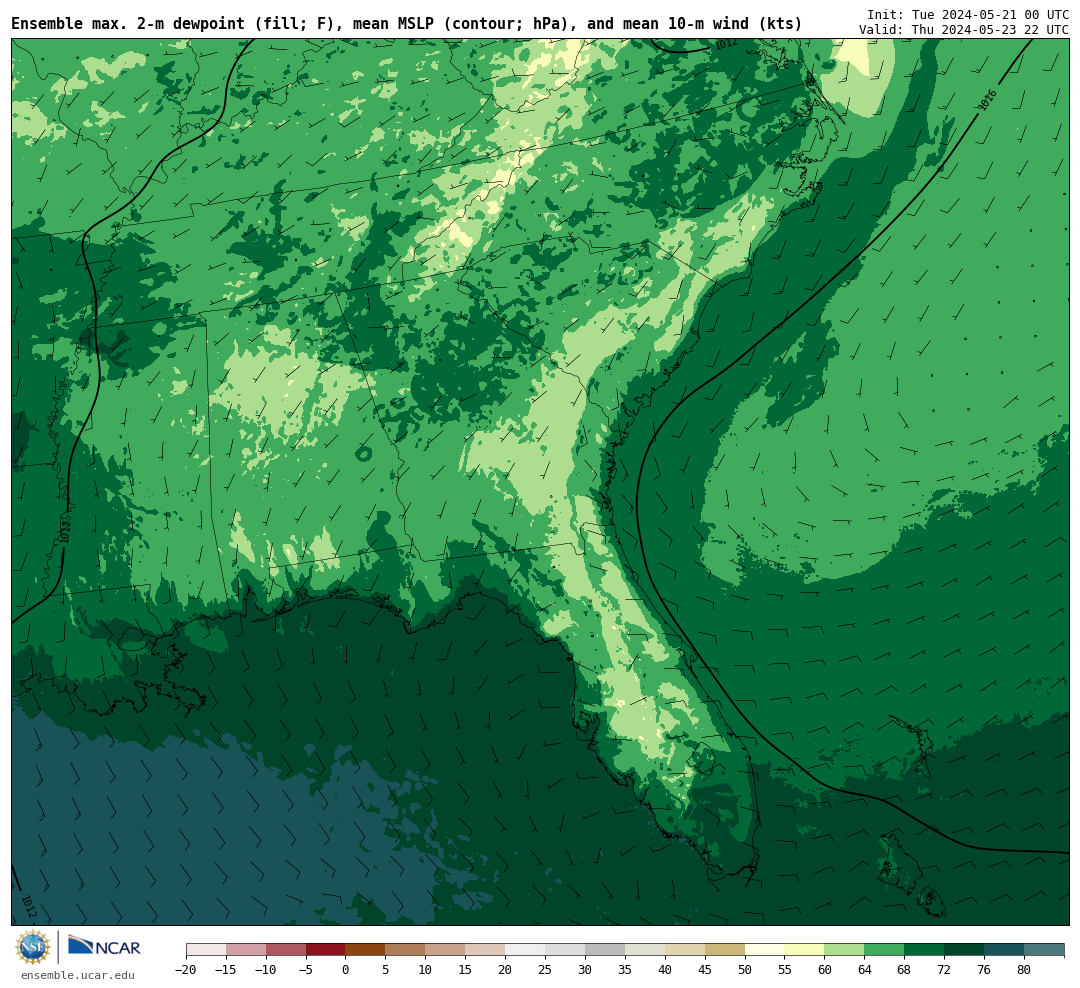Click the colorbar tick label '64'

pos(865,970)
